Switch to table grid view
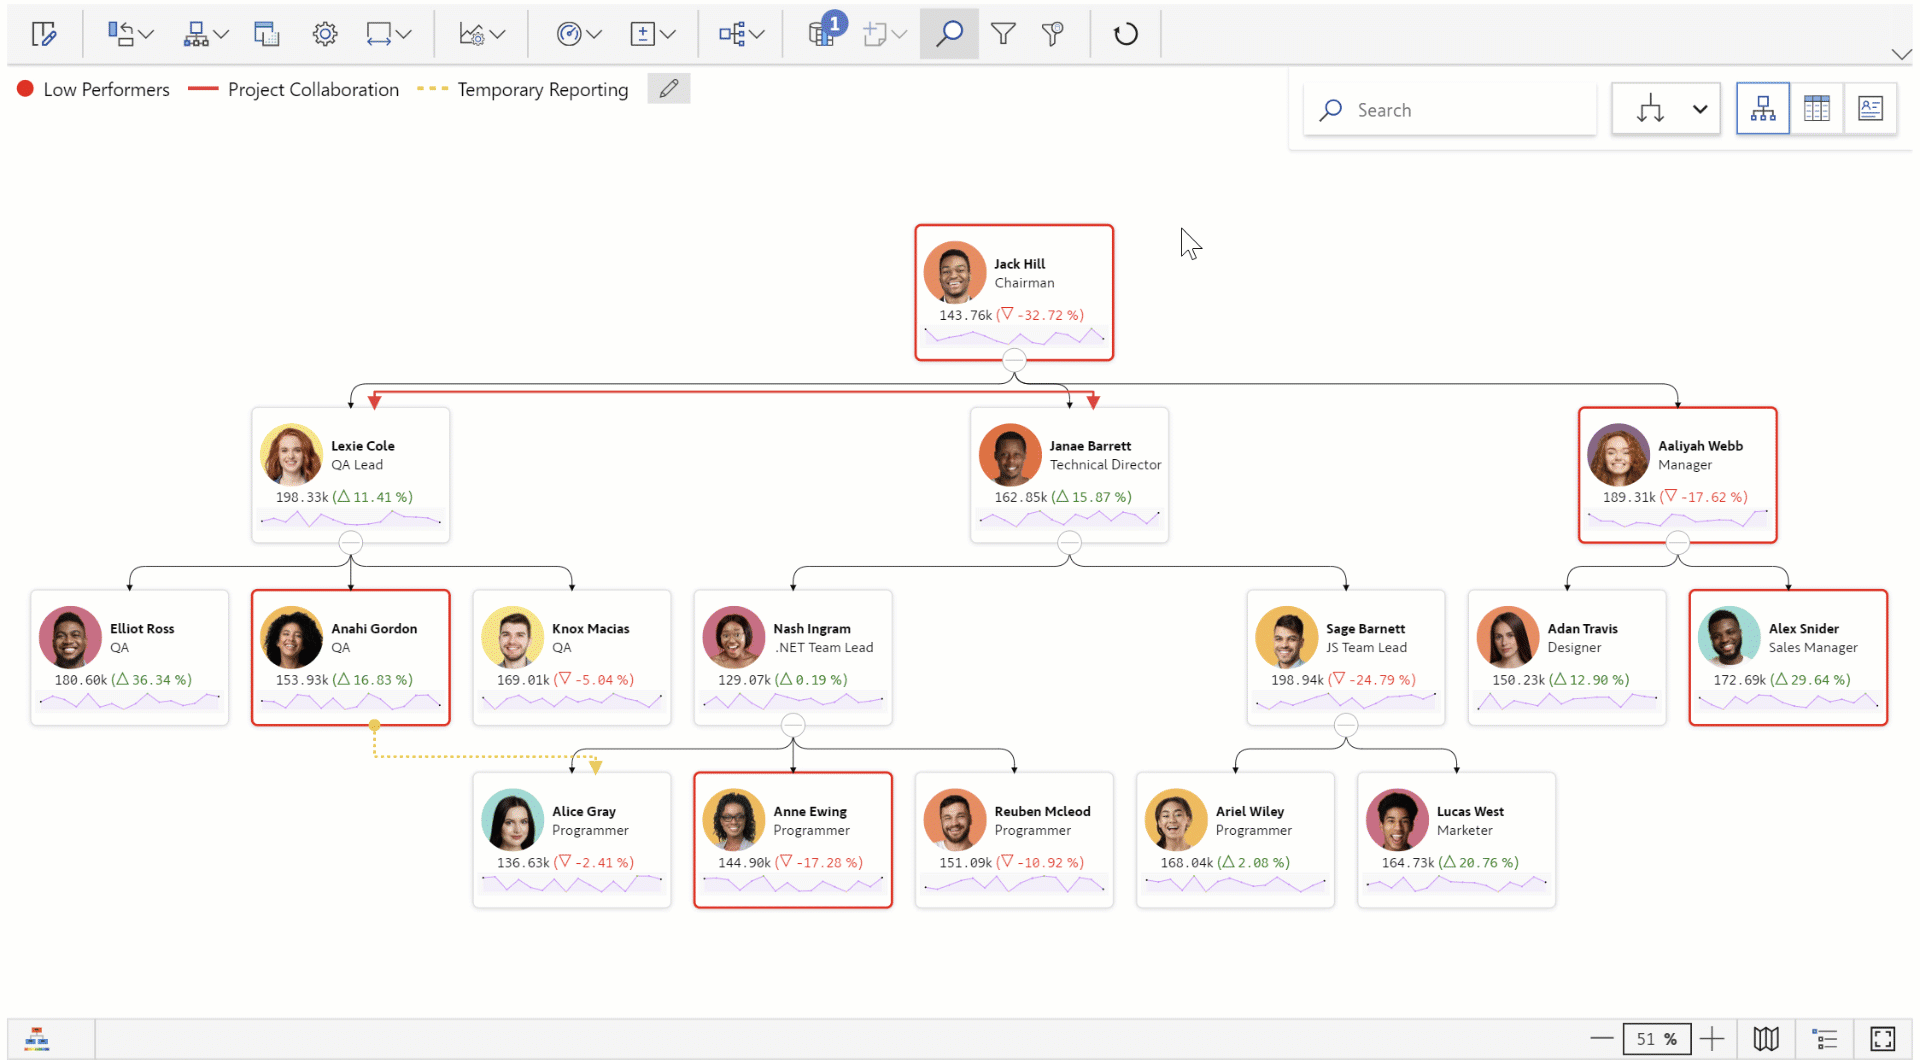The image size is (1920, 1060). [1816, 109]
